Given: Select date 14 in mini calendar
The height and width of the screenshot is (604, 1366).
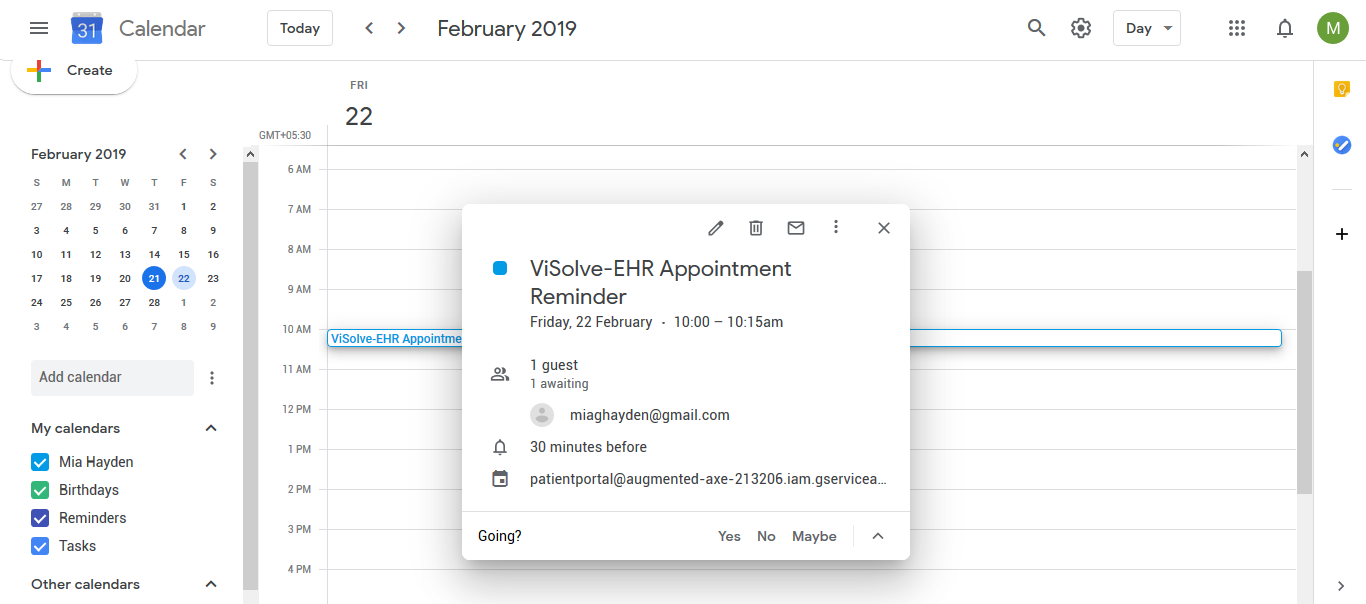Looking at the screenshot, I should pos(154,254).
